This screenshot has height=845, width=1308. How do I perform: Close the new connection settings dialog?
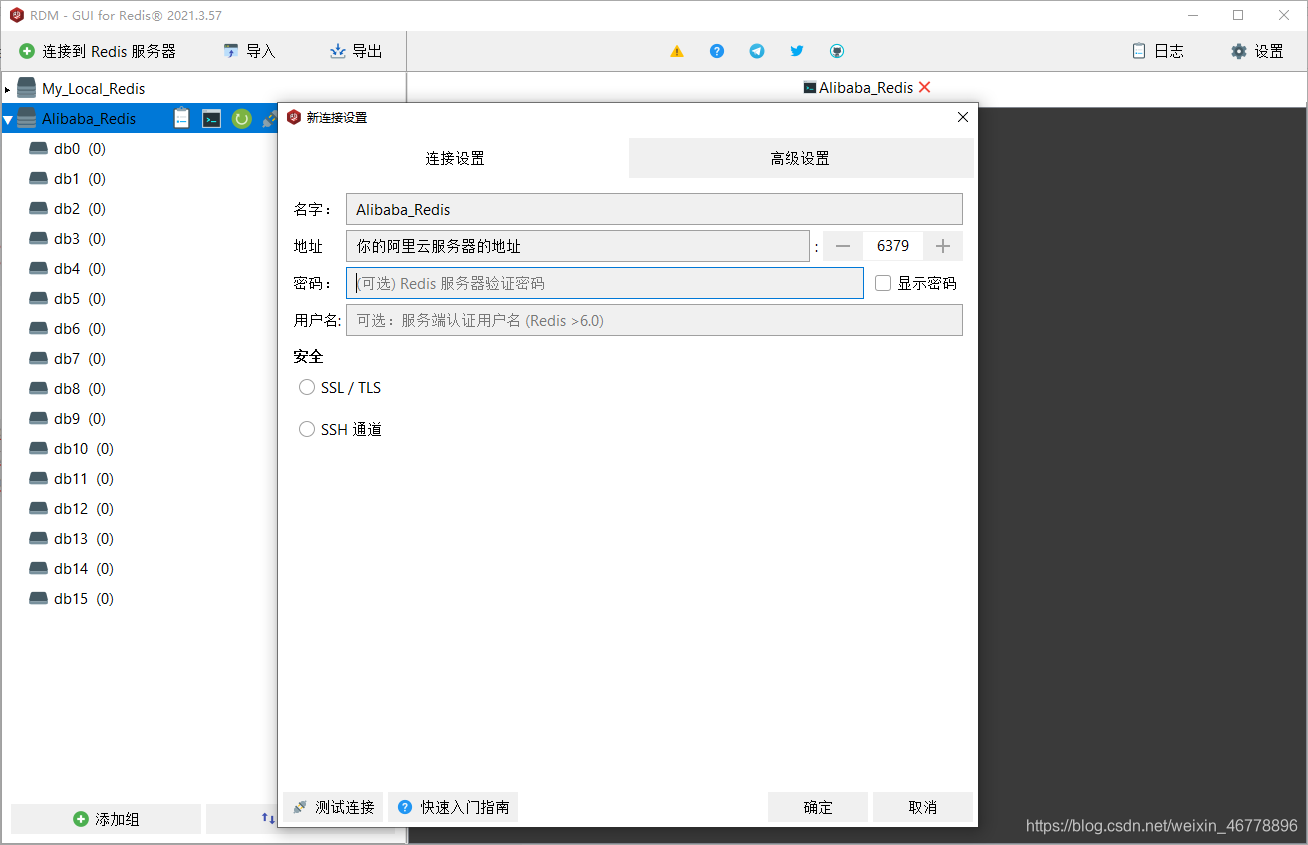(x=962, y=117)
